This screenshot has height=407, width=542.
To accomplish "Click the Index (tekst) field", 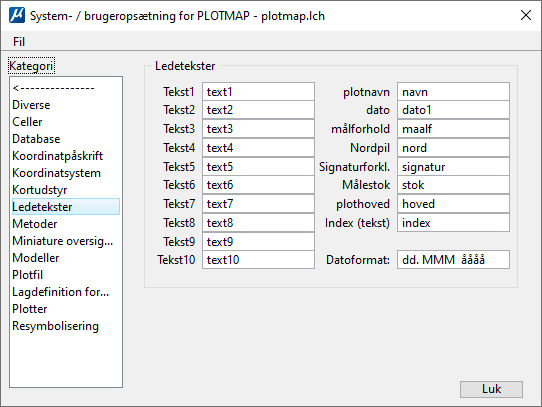I will coord(453,223).
